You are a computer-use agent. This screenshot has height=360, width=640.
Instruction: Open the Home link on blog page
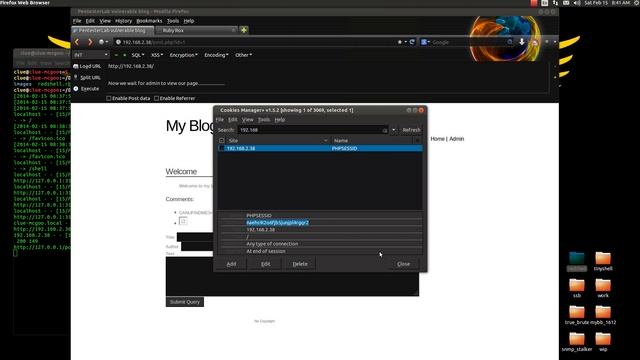437,139
